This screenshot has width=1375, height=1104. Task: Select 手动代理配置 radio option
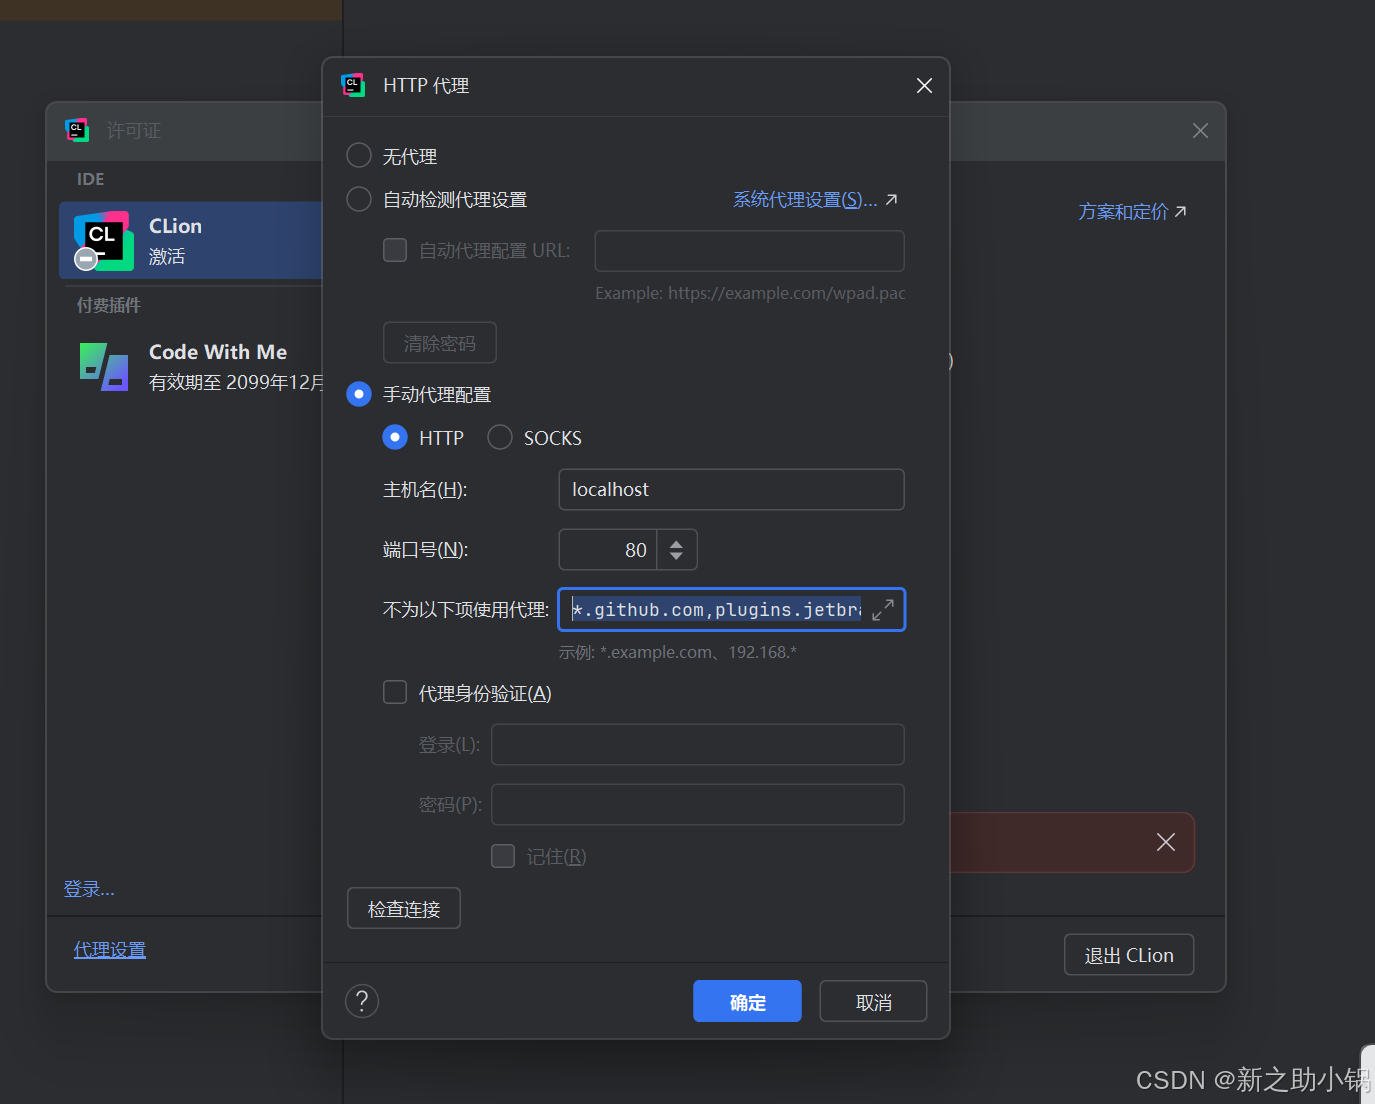tap(358, 394)
